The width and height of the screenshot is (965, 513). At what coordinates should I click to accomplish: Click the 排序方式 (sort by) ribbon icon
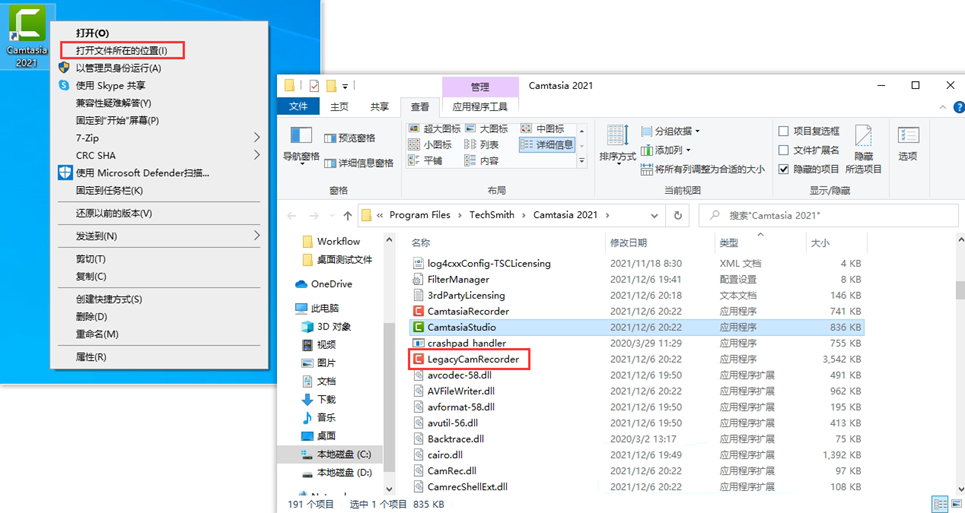(x=617, y=143)
